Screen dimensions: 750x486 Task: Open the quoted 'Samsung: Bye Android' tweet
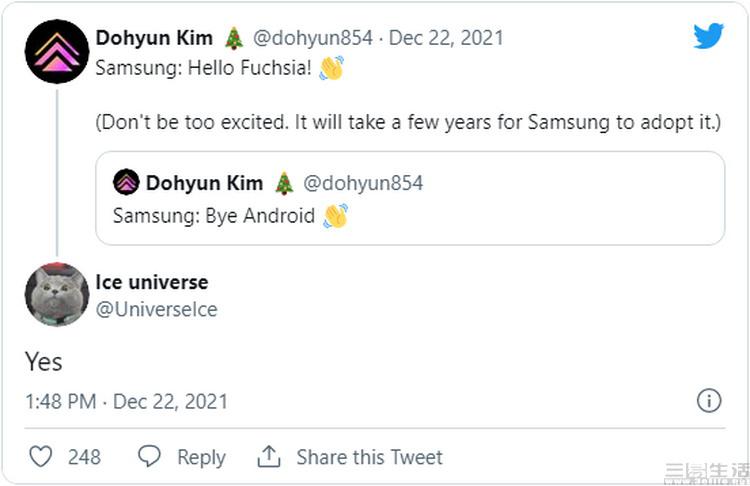click(410, 214)
